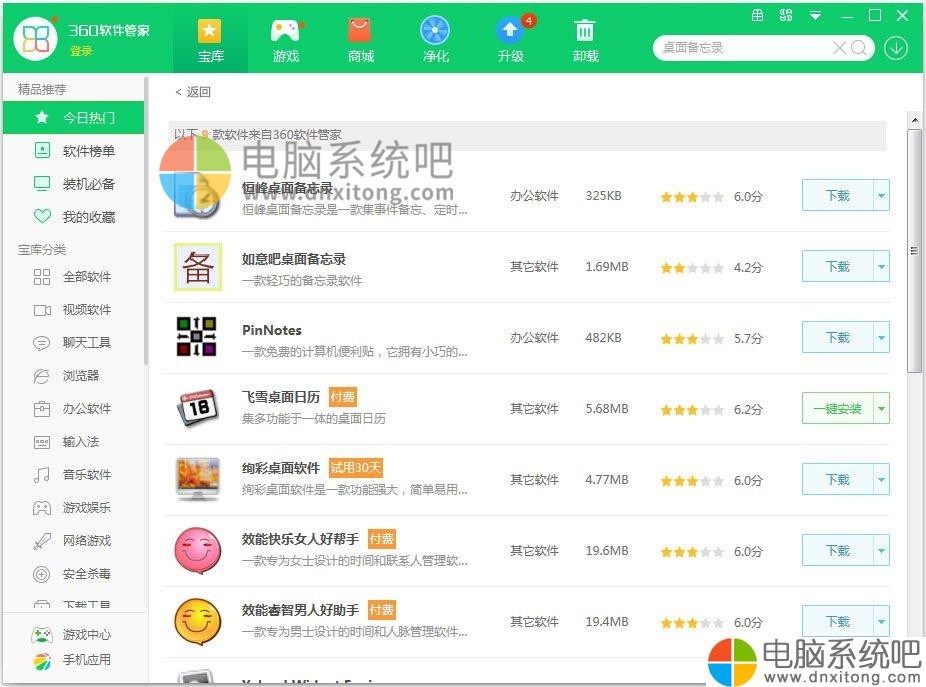Select the 全部软件 category
926x687 pixels.
pos(73,276)
